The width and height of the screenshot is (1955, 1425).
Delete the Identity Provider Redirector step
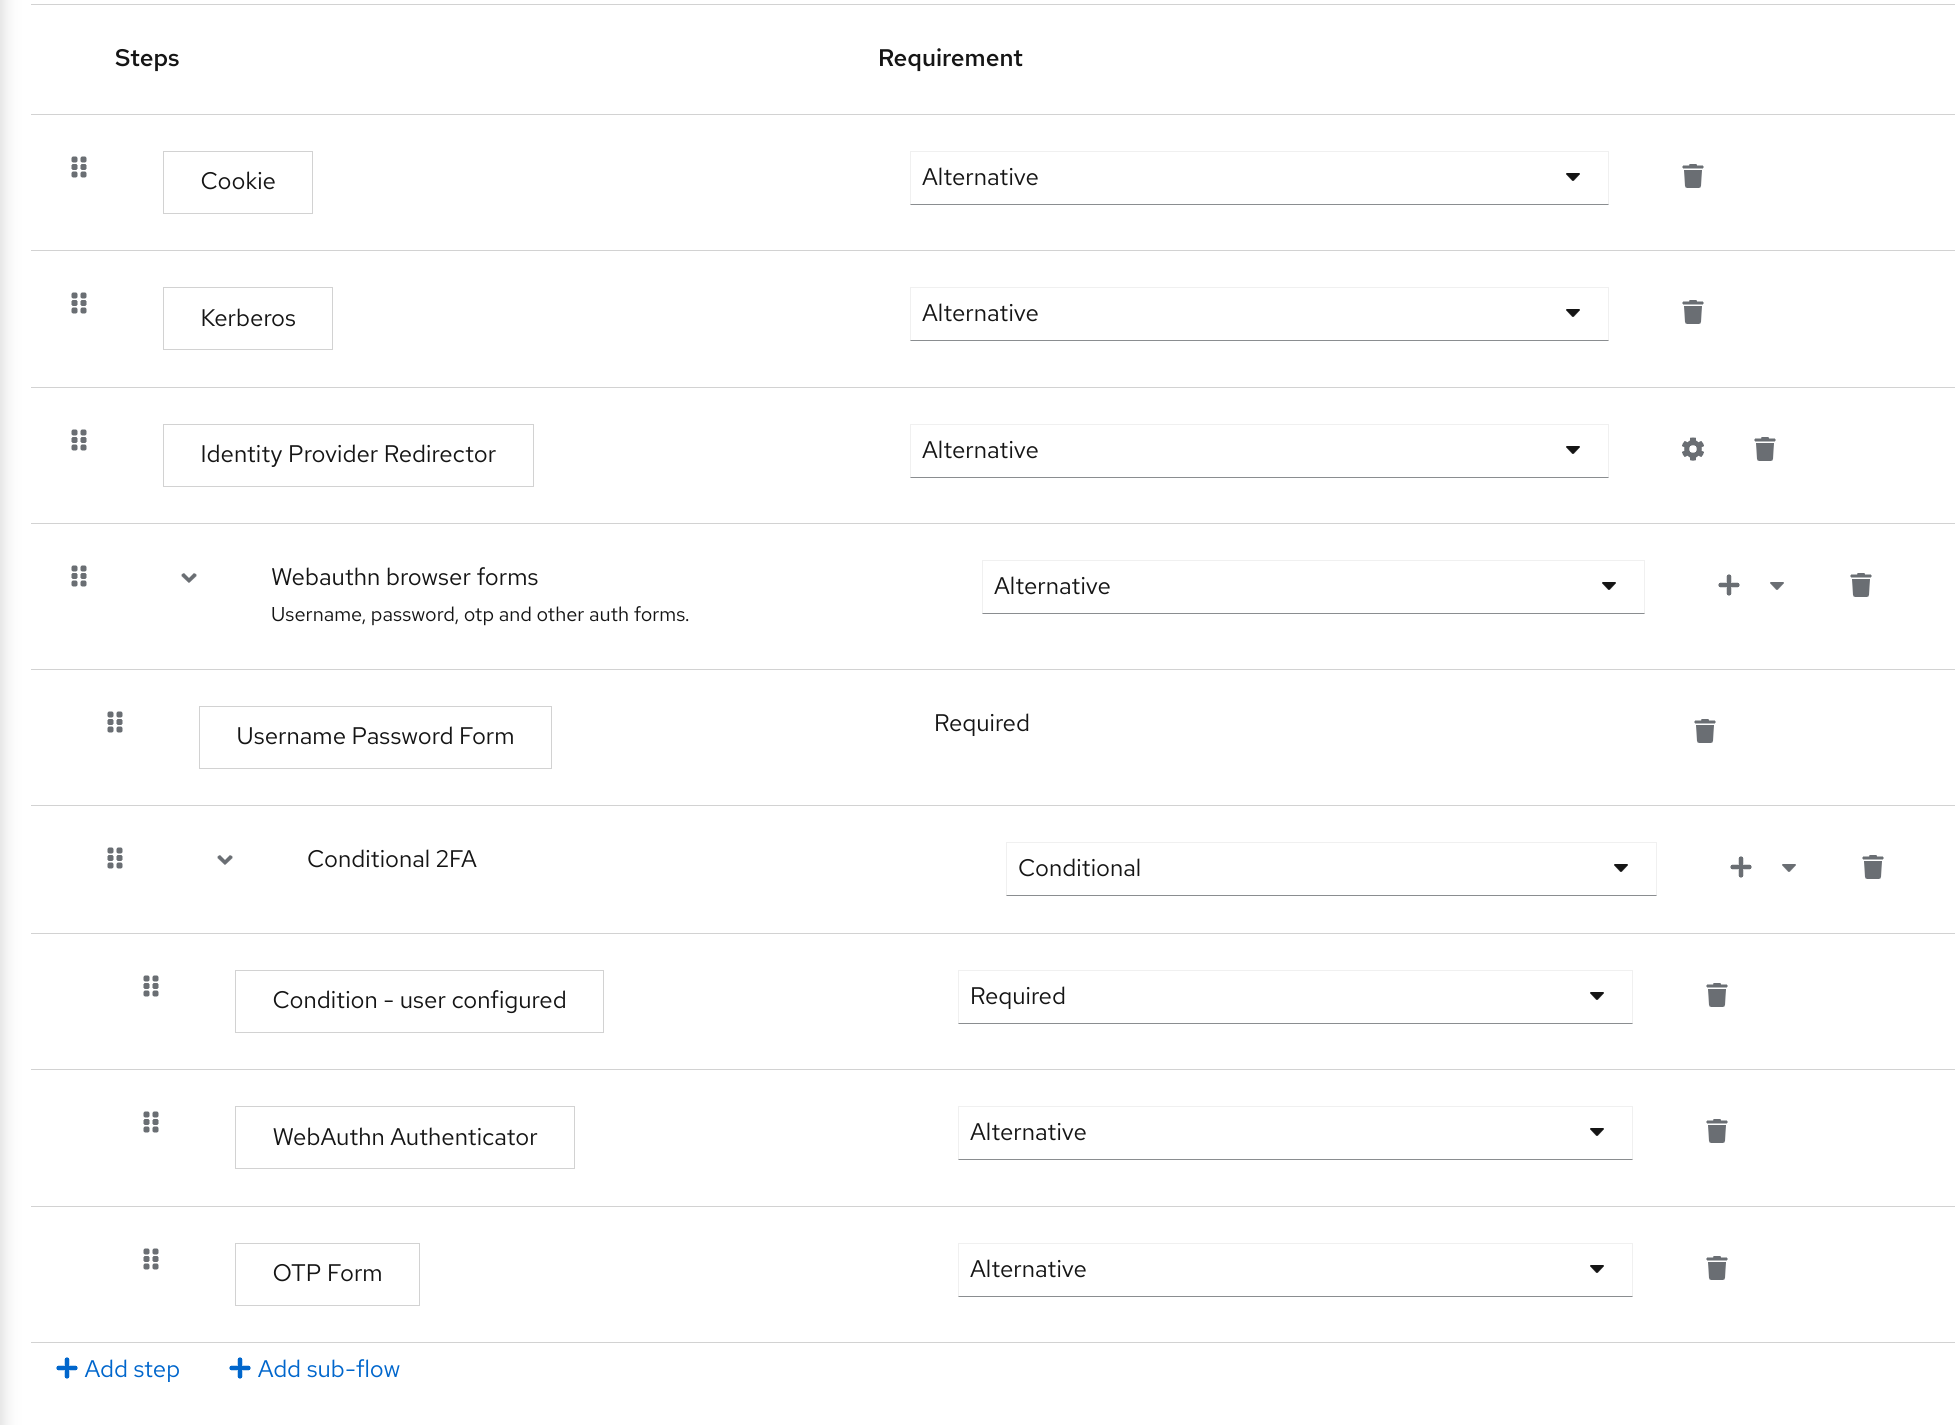click(x=1765, y=449)
